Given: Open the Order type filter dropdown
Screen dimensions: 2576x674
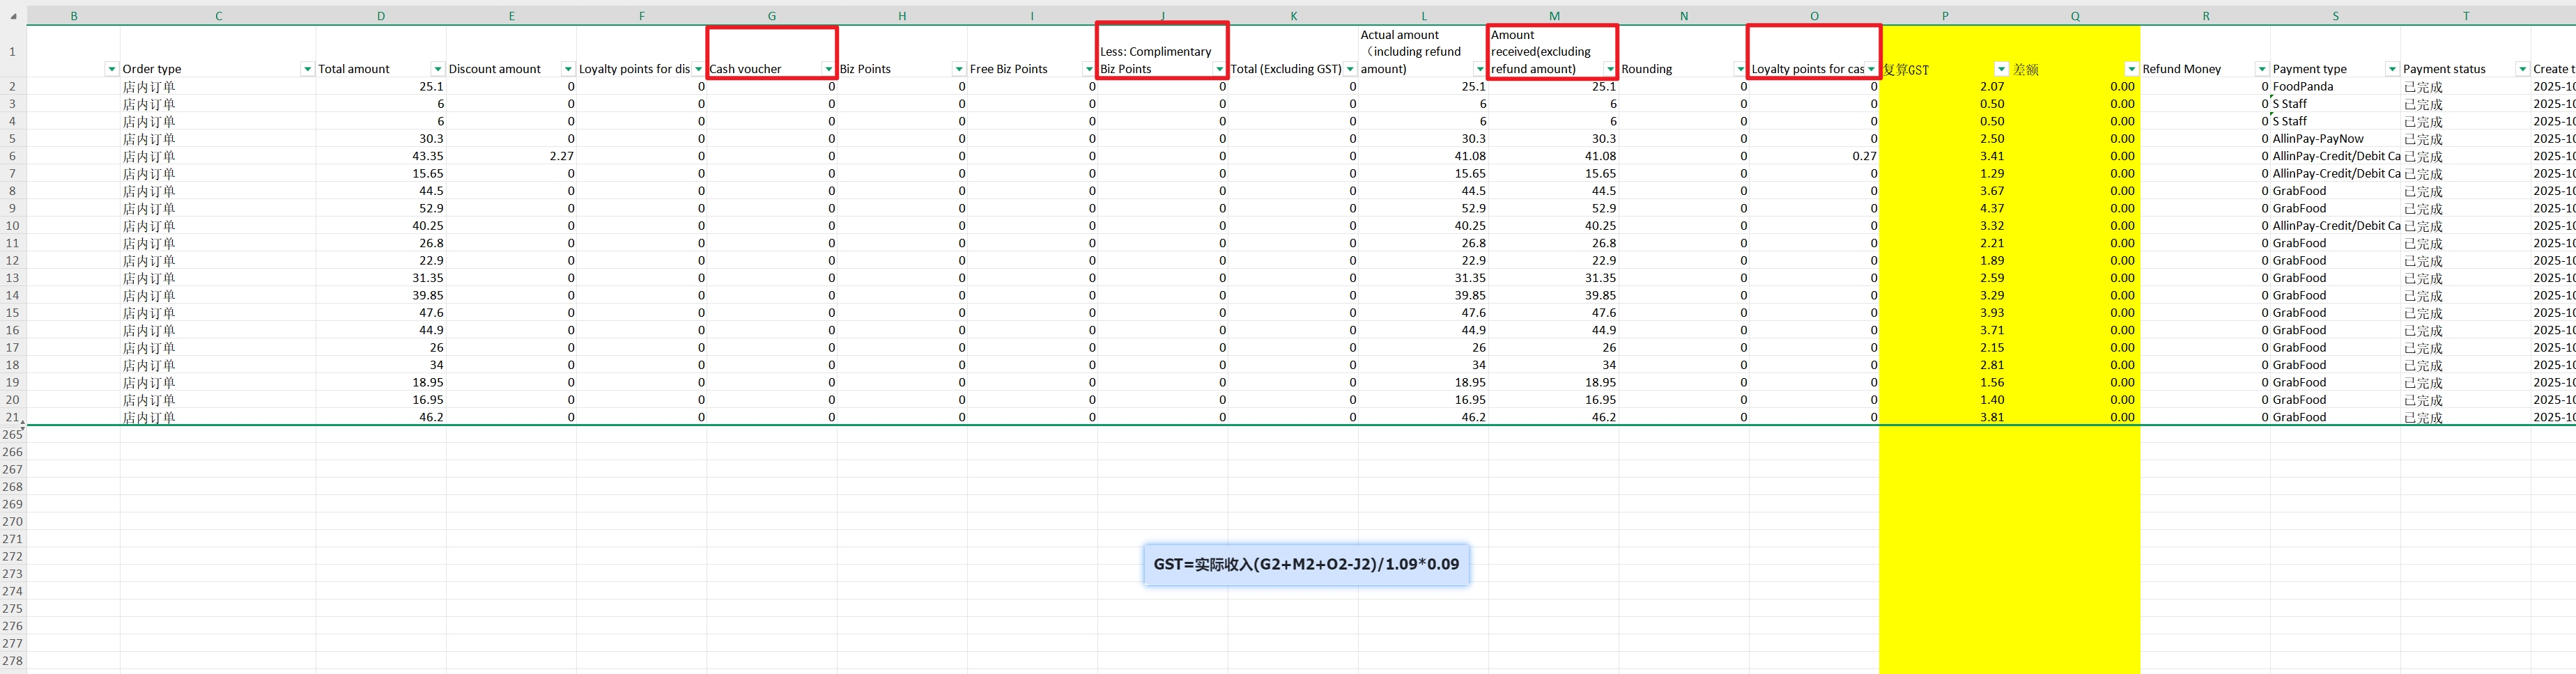Looking at the screenshot, I should click(x=307, y=69).
